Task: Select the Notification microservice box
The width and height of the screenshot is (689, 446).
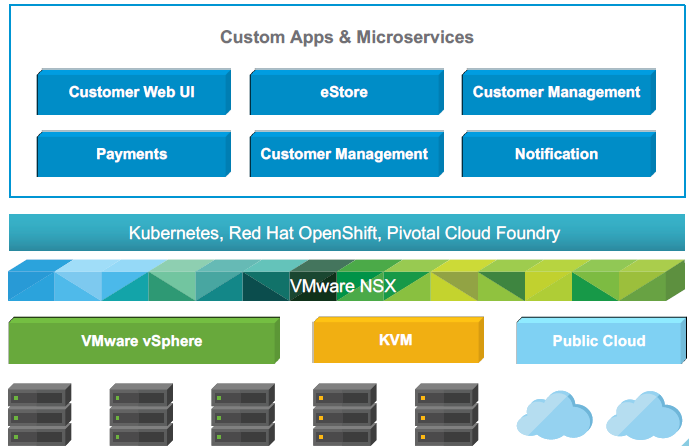Action: [558, 154]
